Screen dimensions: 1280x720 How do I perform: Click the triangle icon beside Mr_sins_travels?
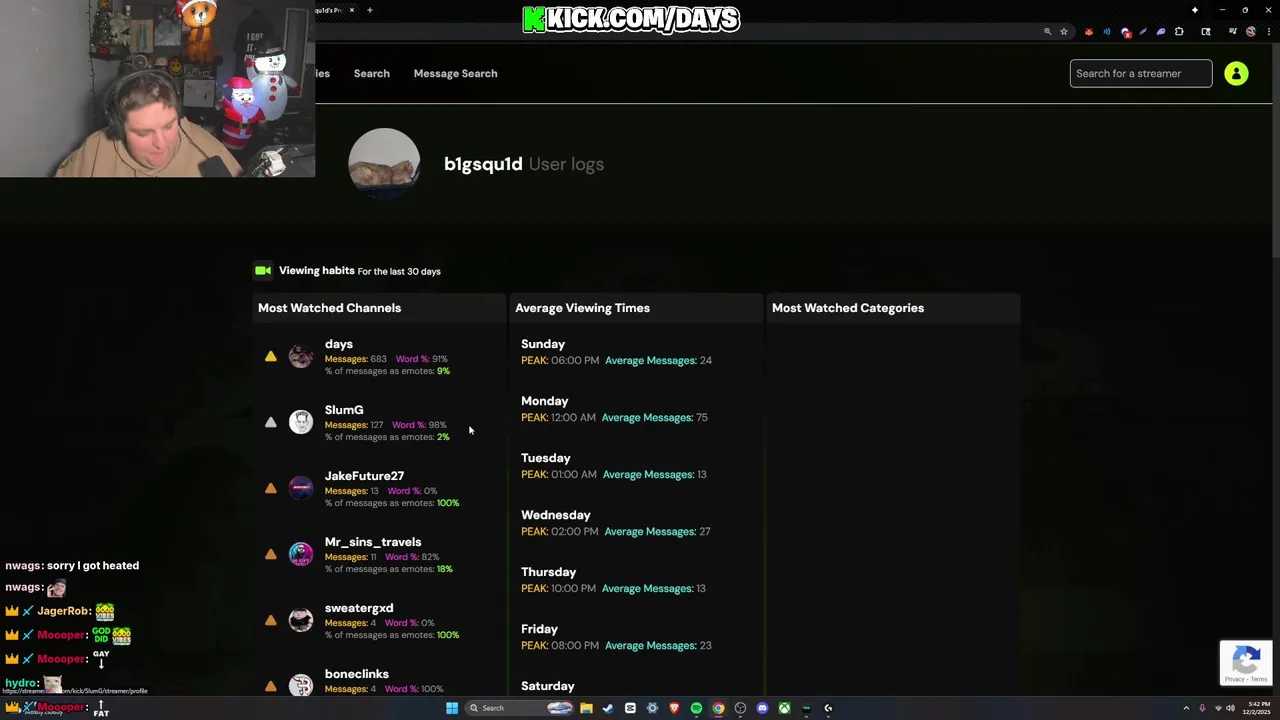271,554
